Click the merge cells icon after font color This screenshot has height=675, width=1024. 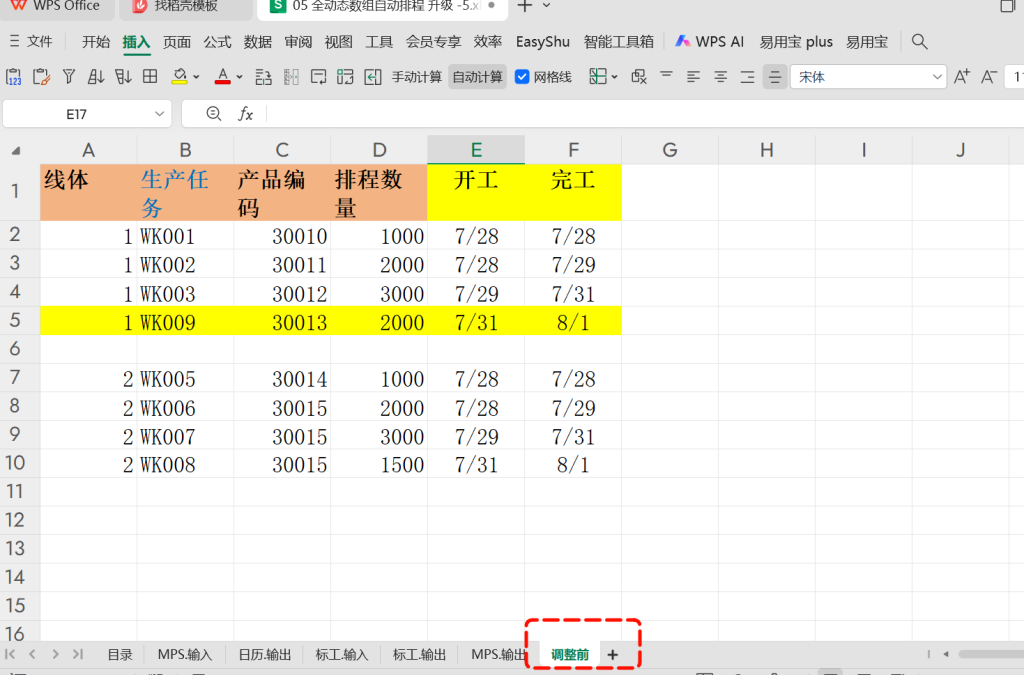pyautogui.click(x=263, y=77)
